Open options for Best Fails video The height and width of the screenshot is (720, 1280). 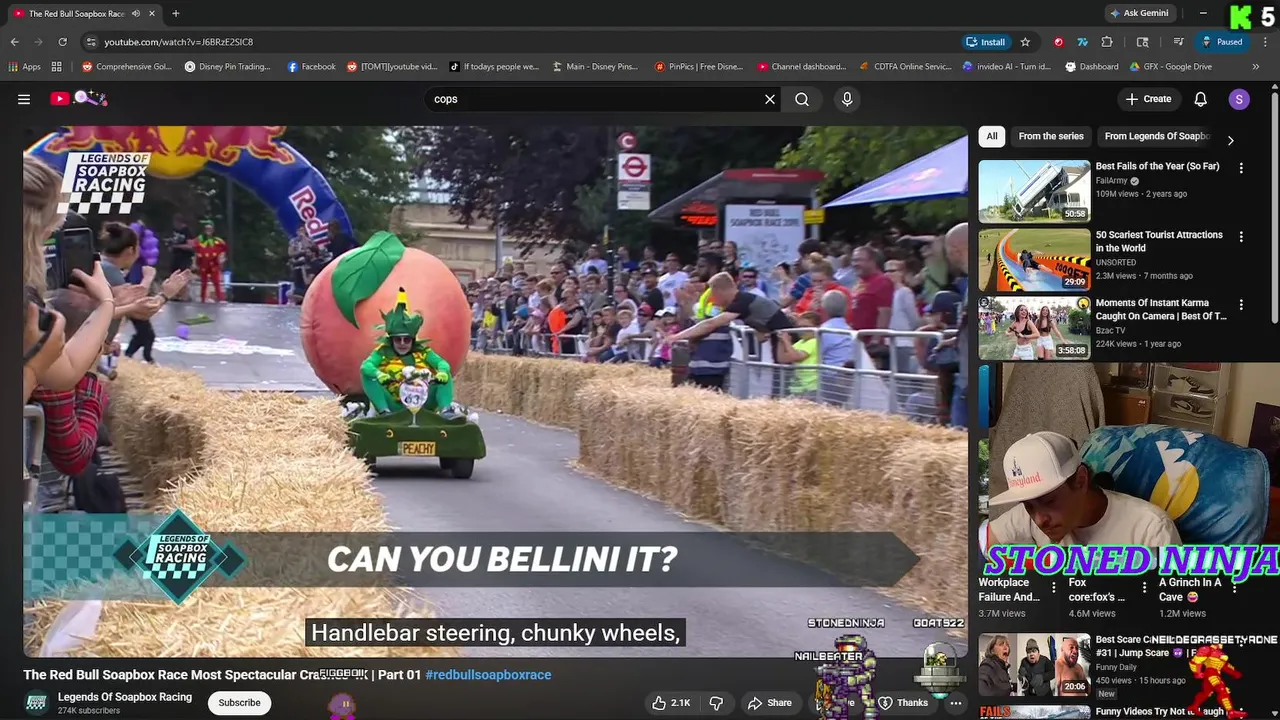[1241, 169]
